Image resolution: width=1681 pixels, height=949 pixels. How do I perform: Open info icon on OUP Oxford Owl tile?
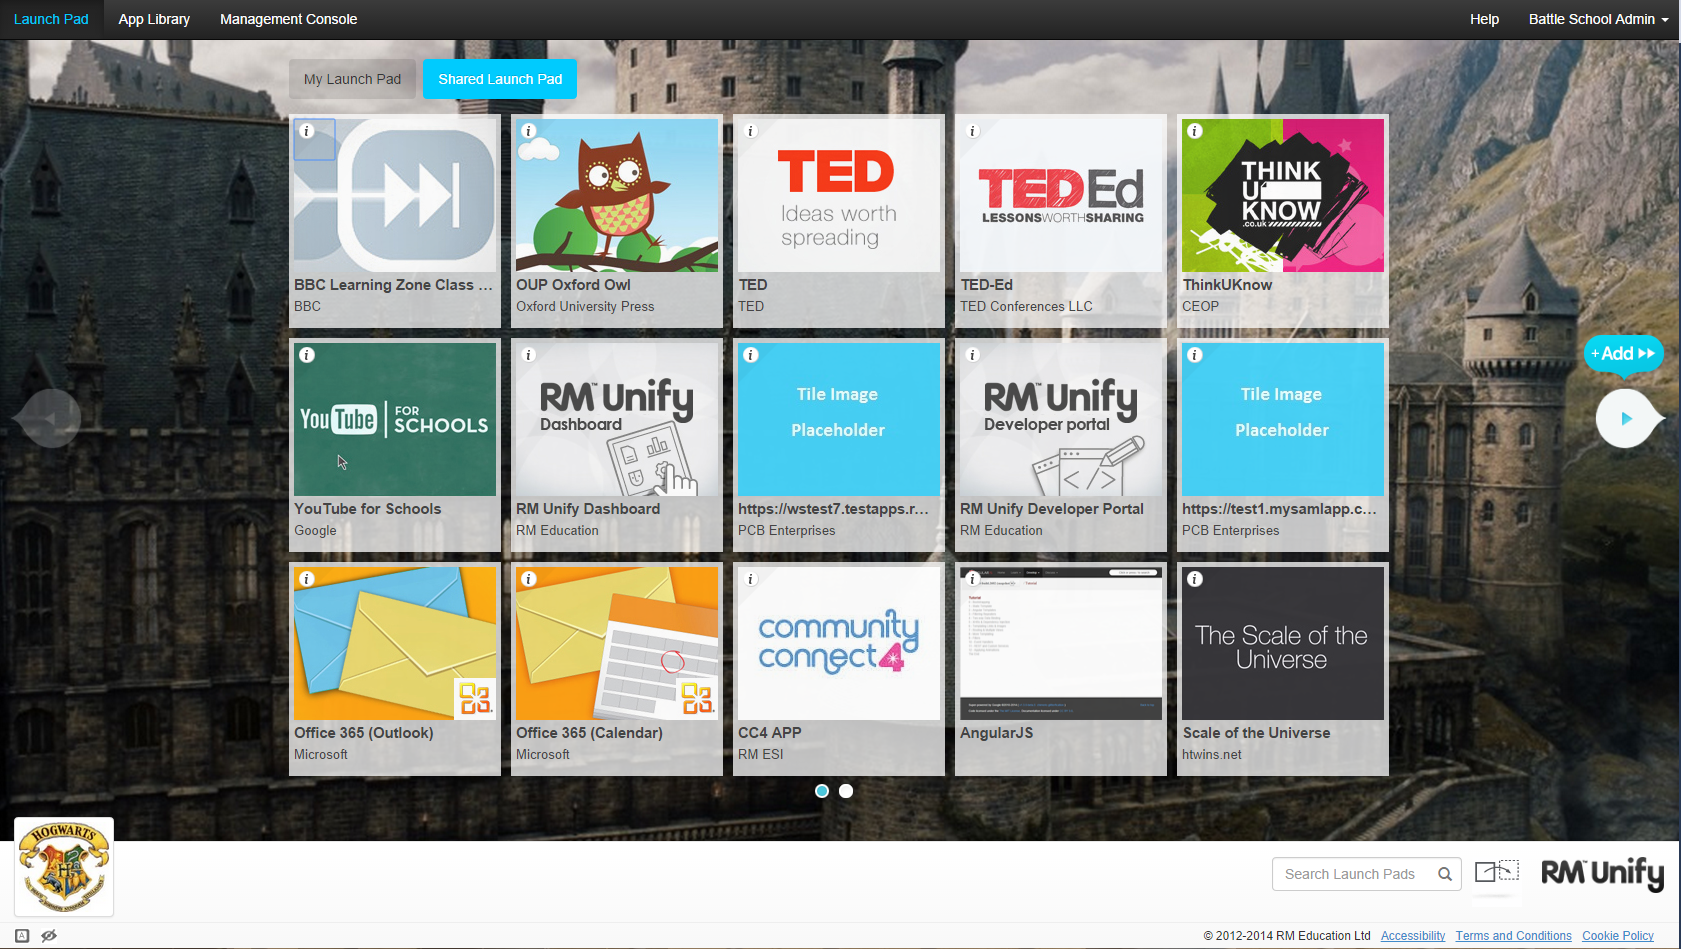pyautogui.click(x=529, y=131)
